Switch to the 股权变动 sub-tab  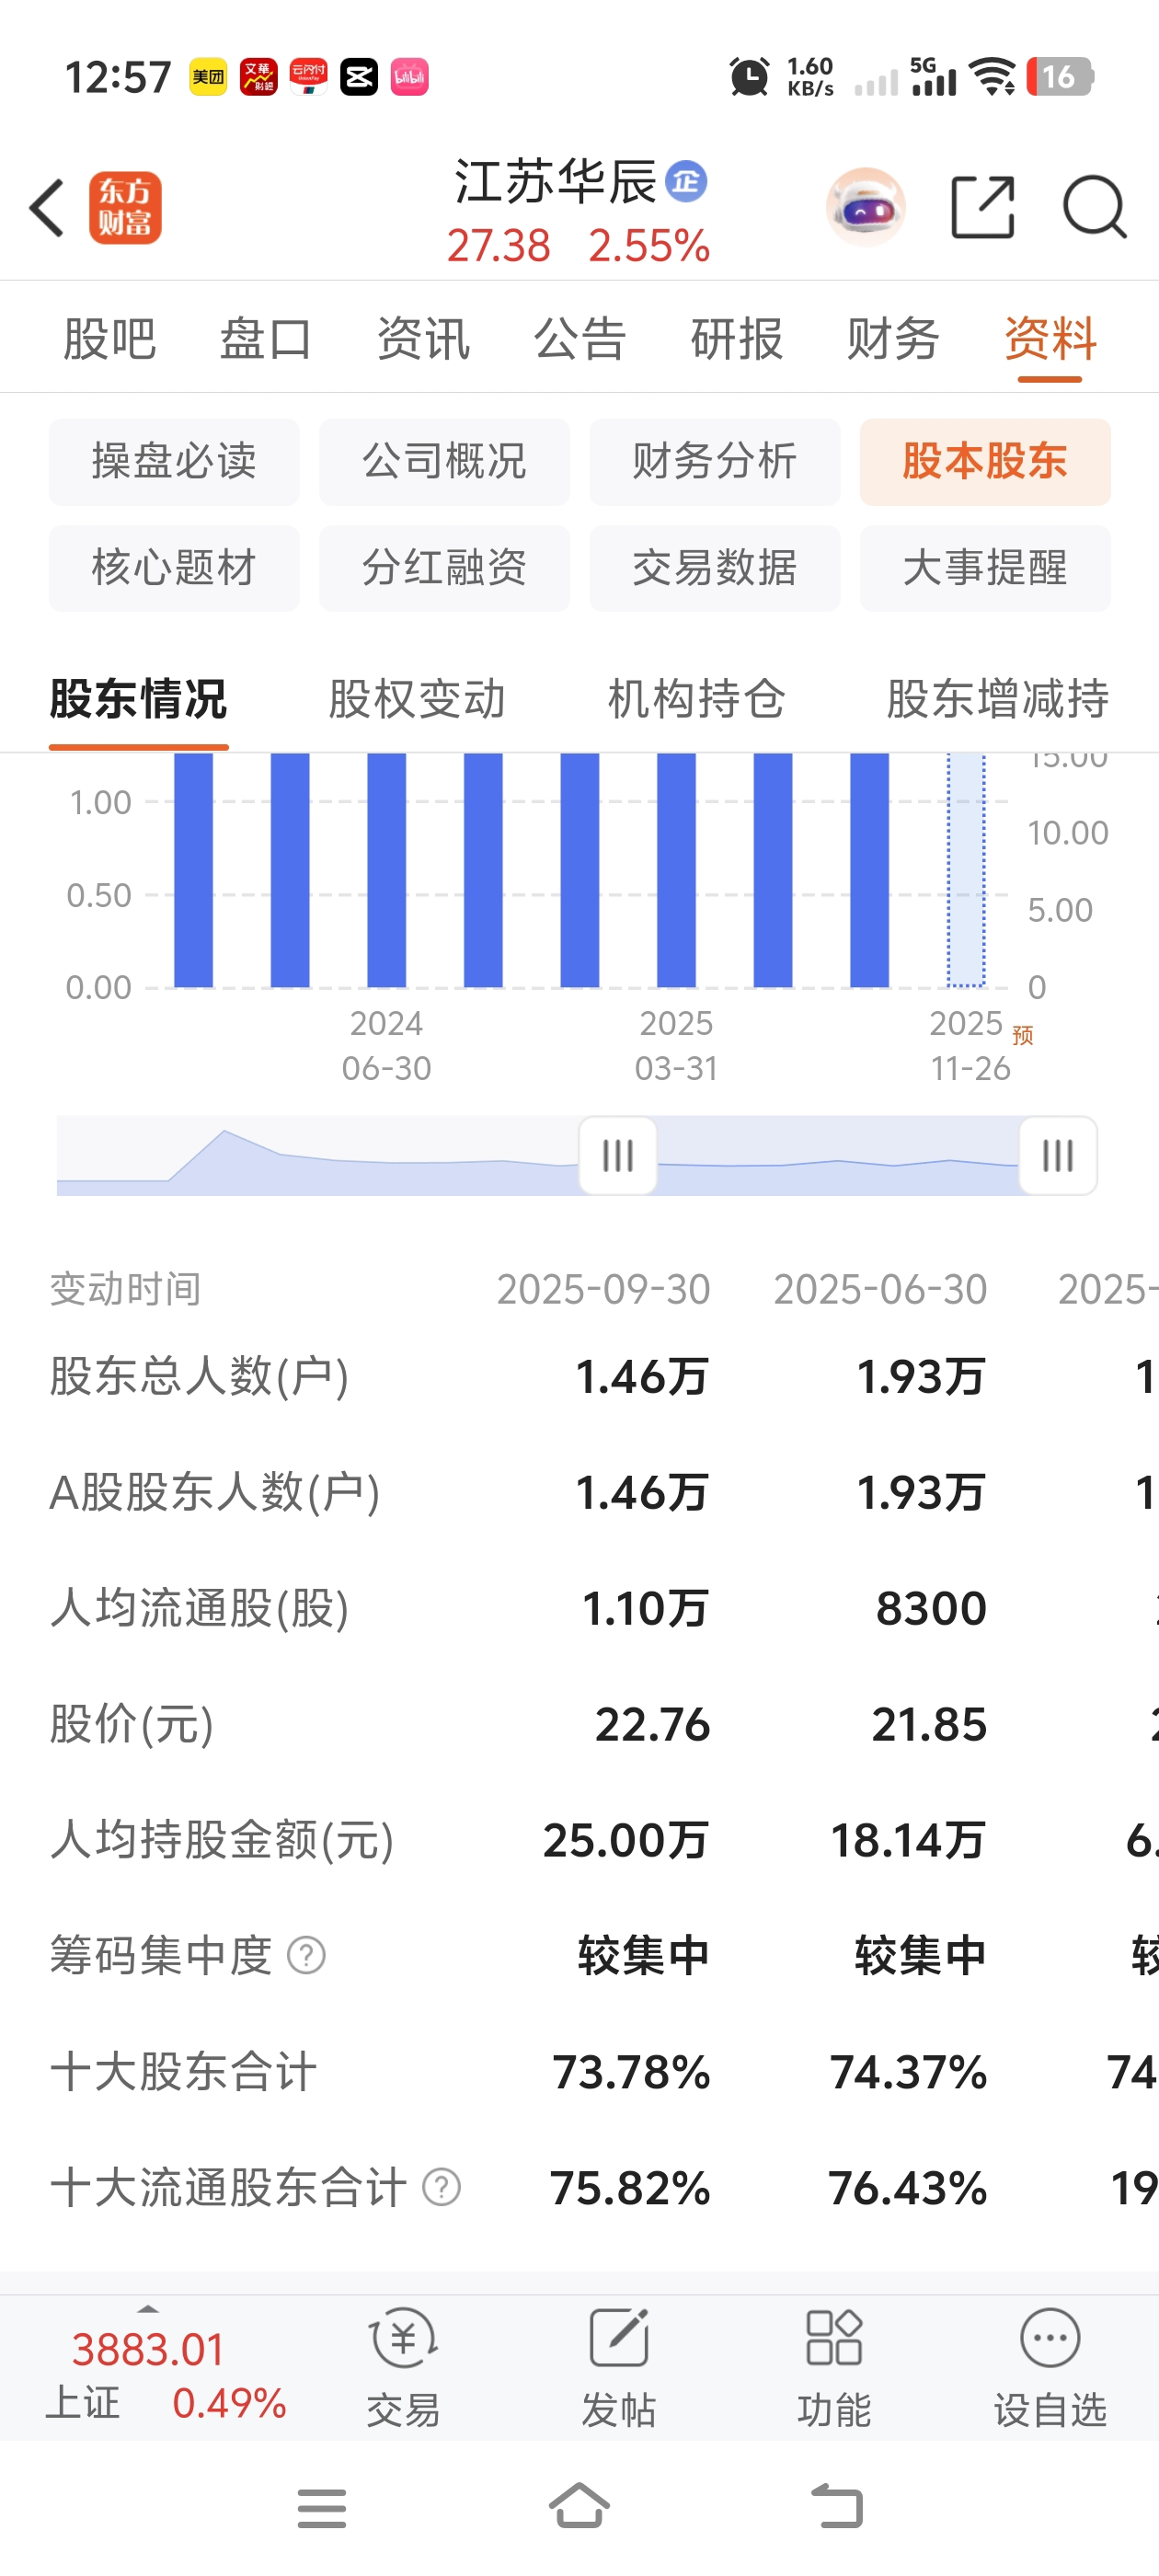click(x=417, y=699)
